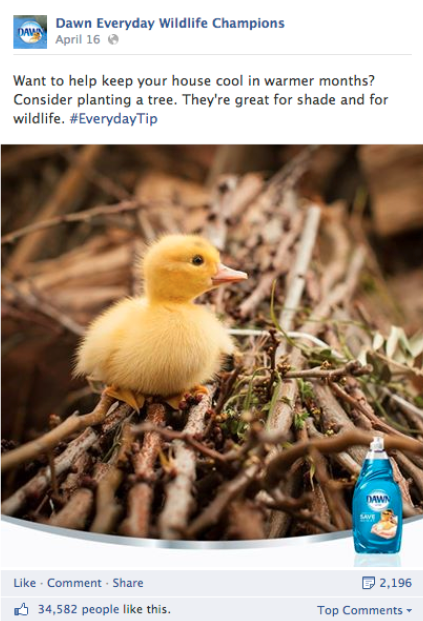Open the Dawn page profile picture

(30, 32)
